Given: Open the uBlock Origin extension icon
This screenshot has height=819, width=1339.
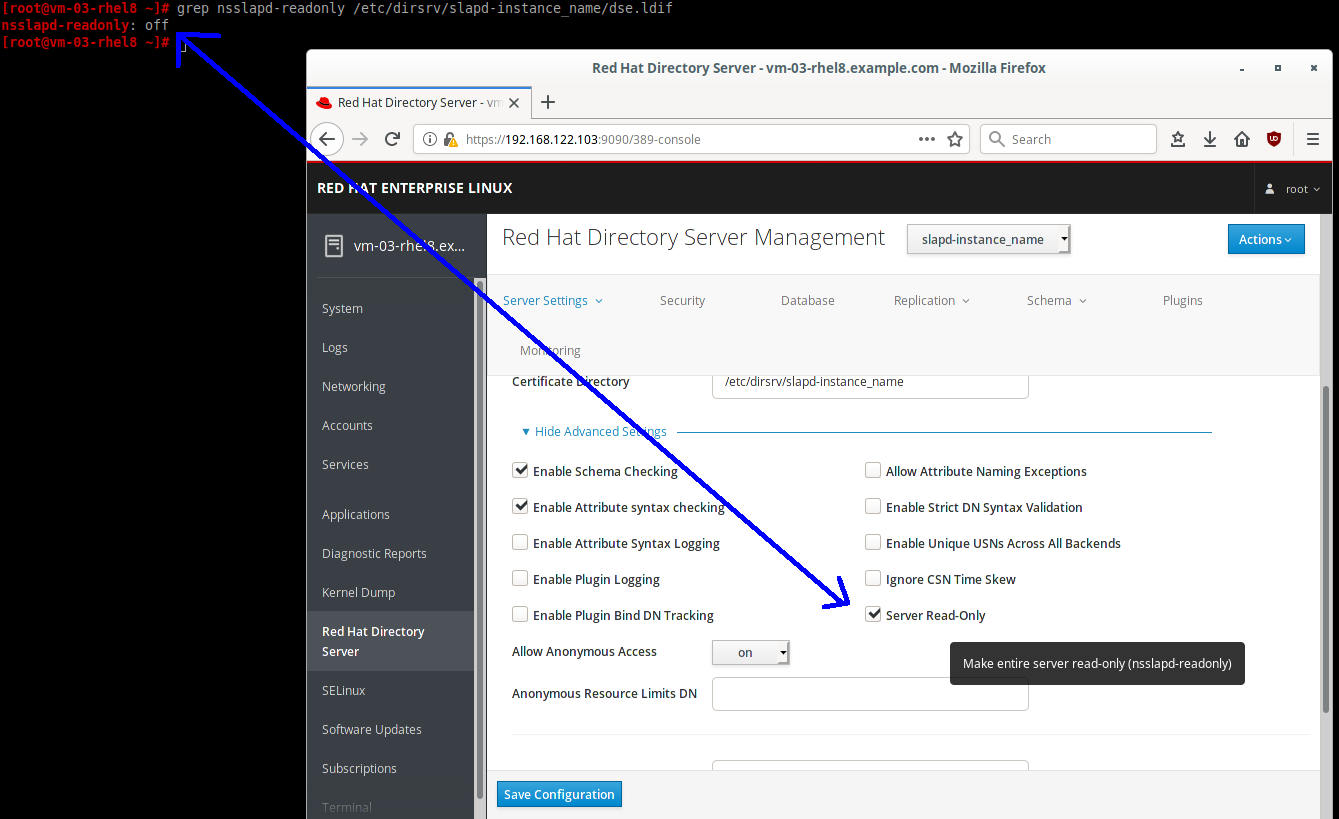Looking at the screenshot, I should 1274,139.
